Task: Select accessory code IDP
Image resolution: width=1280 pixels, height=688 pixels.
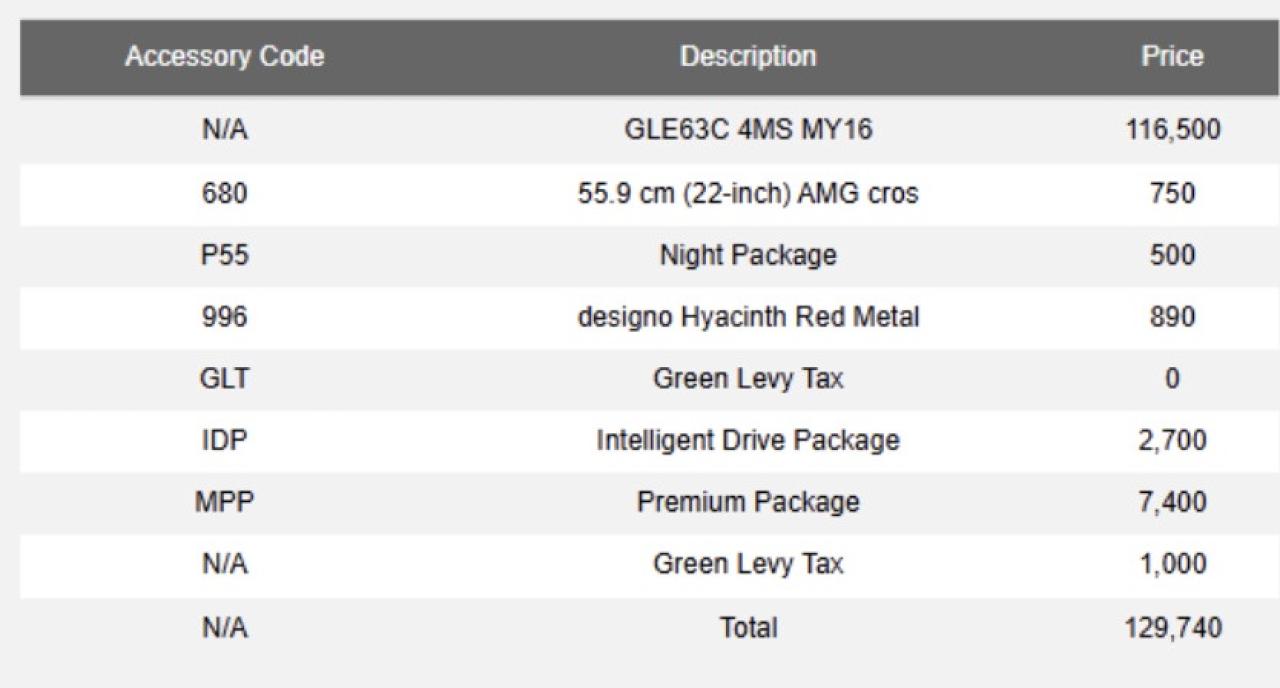Action: point(224,440)
